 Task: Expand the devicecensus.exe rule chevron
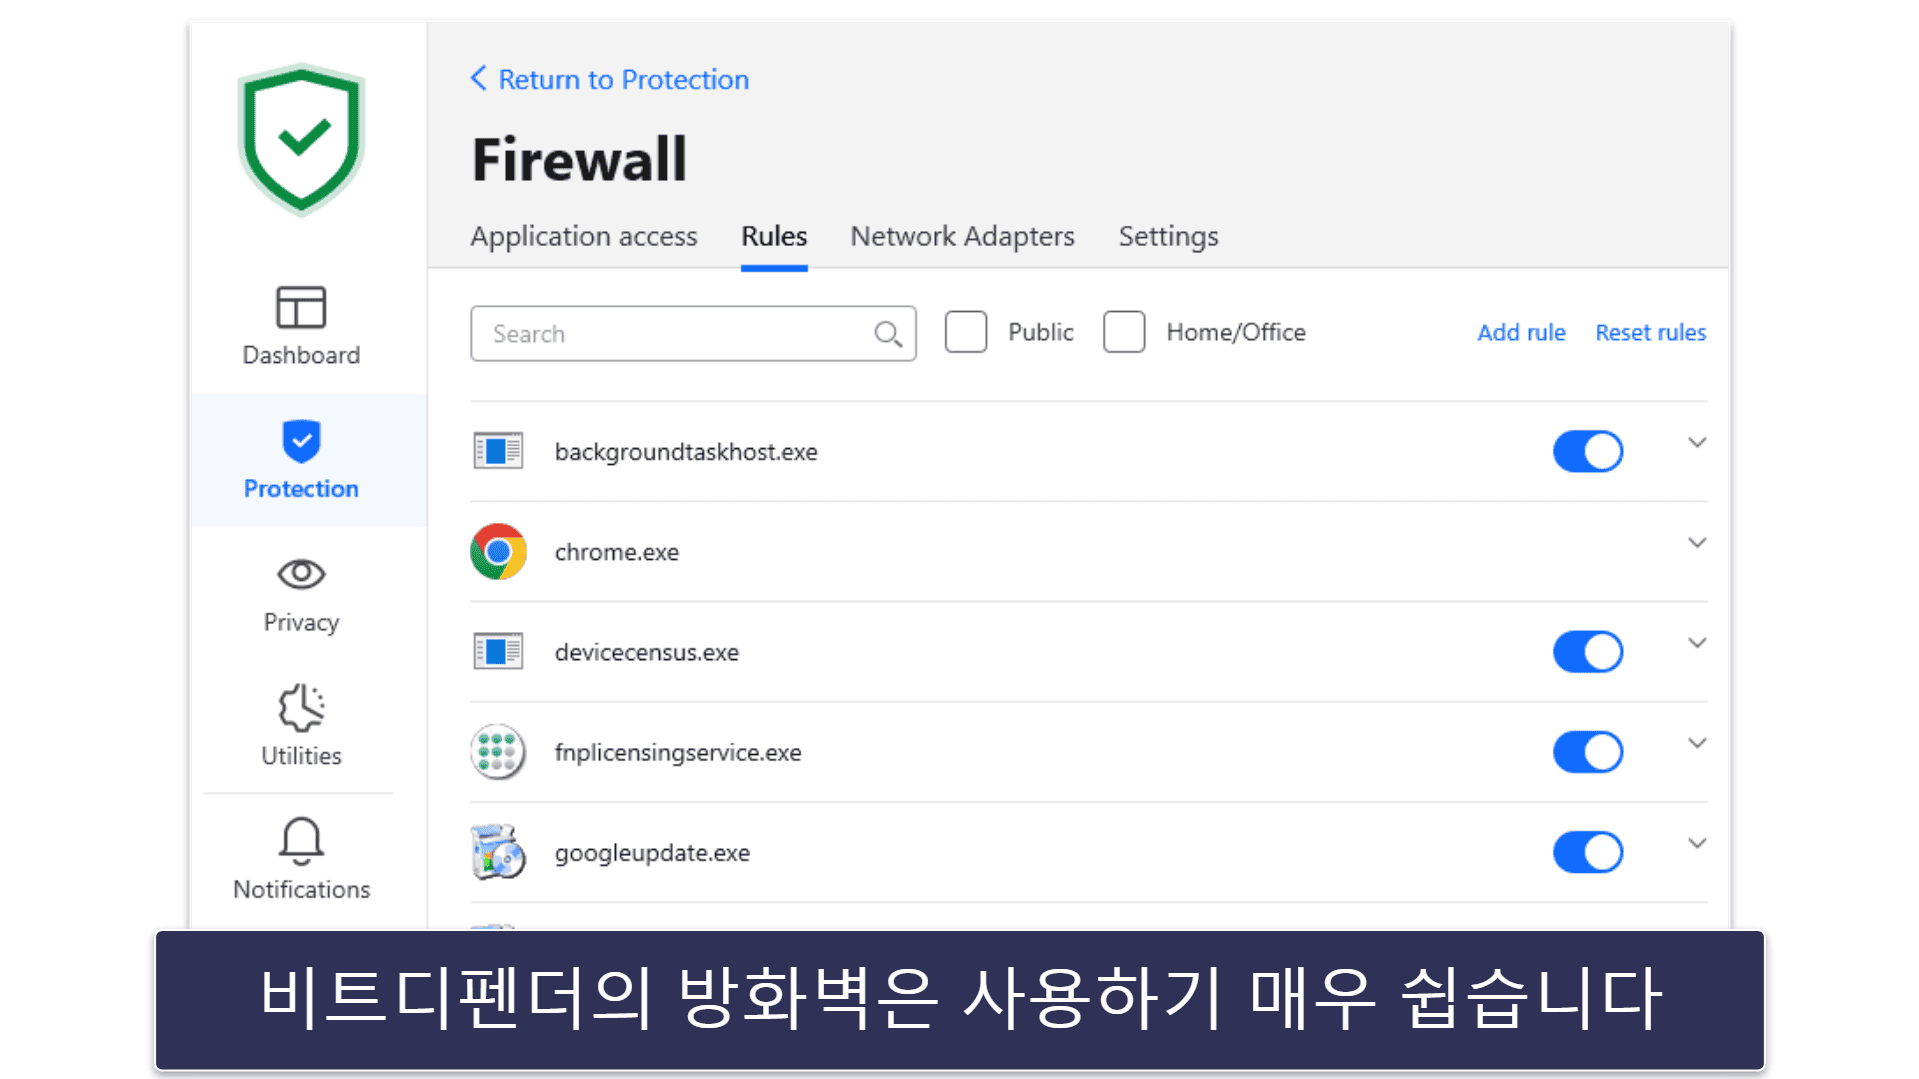(x=1697, y=643)
